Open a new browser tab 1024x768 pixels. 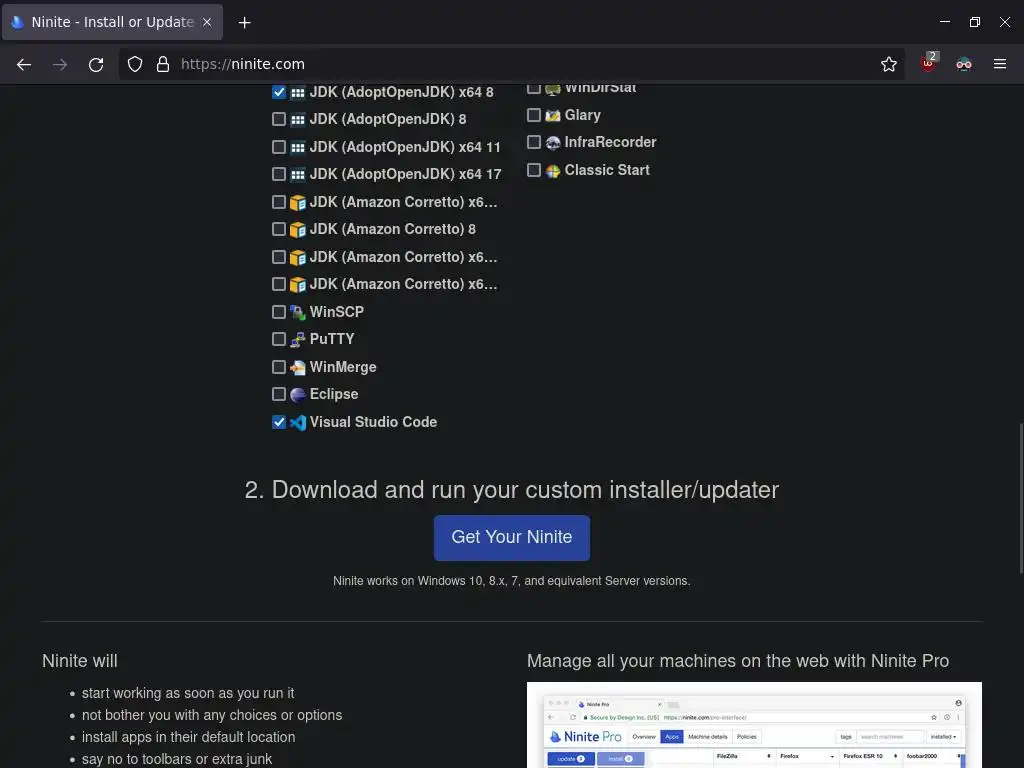(244, 22)
